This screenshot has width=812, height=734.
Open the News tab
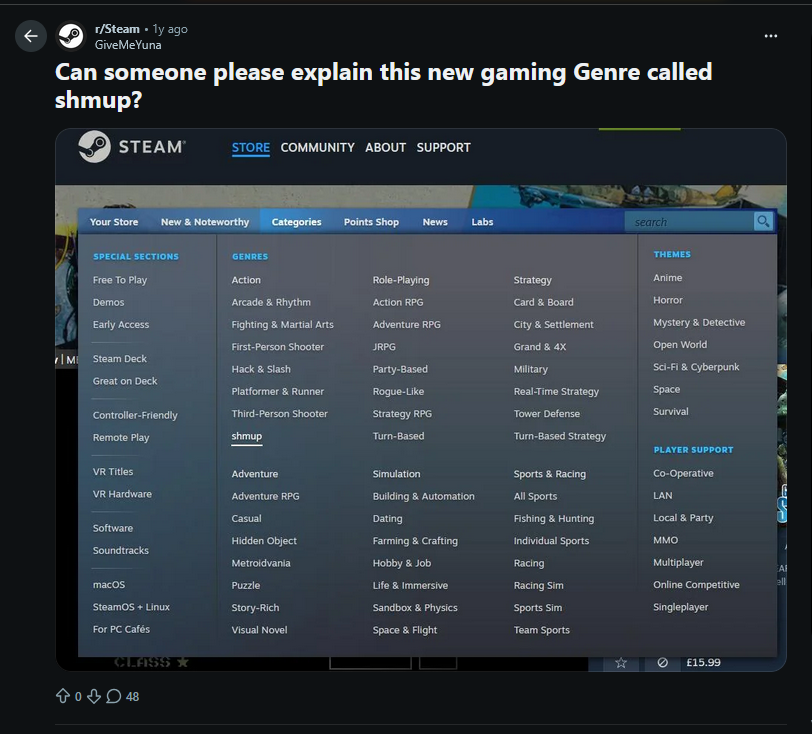pos(435,222)
